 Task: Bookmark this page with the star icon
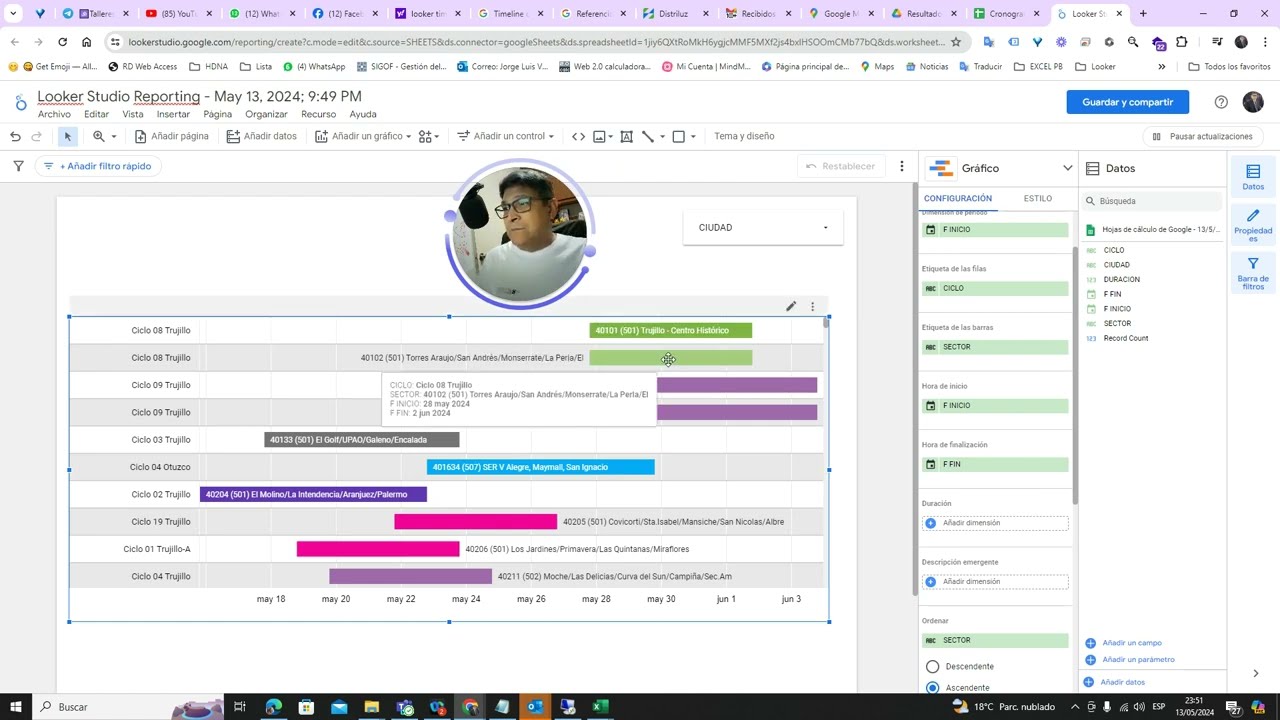pyautogui.click(x=956, y=42)
